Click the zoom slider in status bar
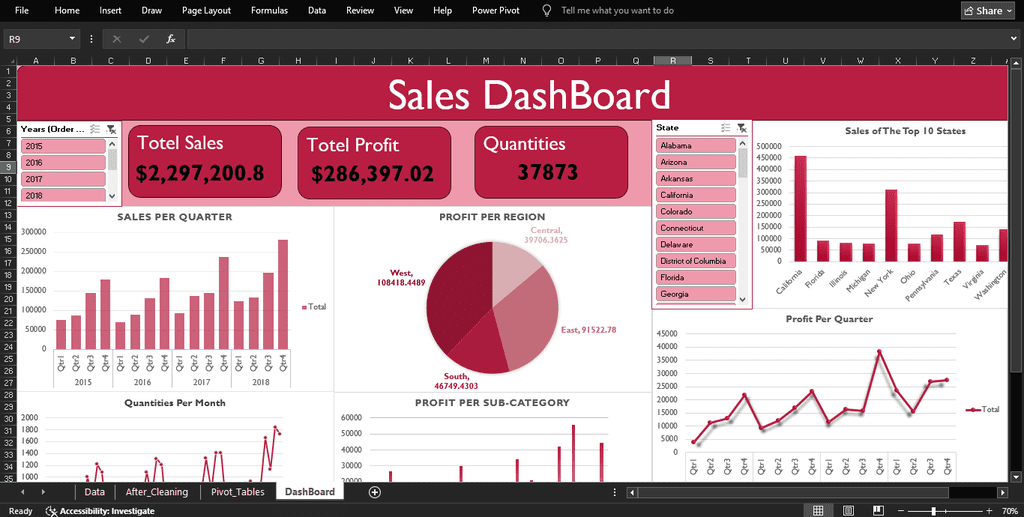 click(x=932, y=510)
